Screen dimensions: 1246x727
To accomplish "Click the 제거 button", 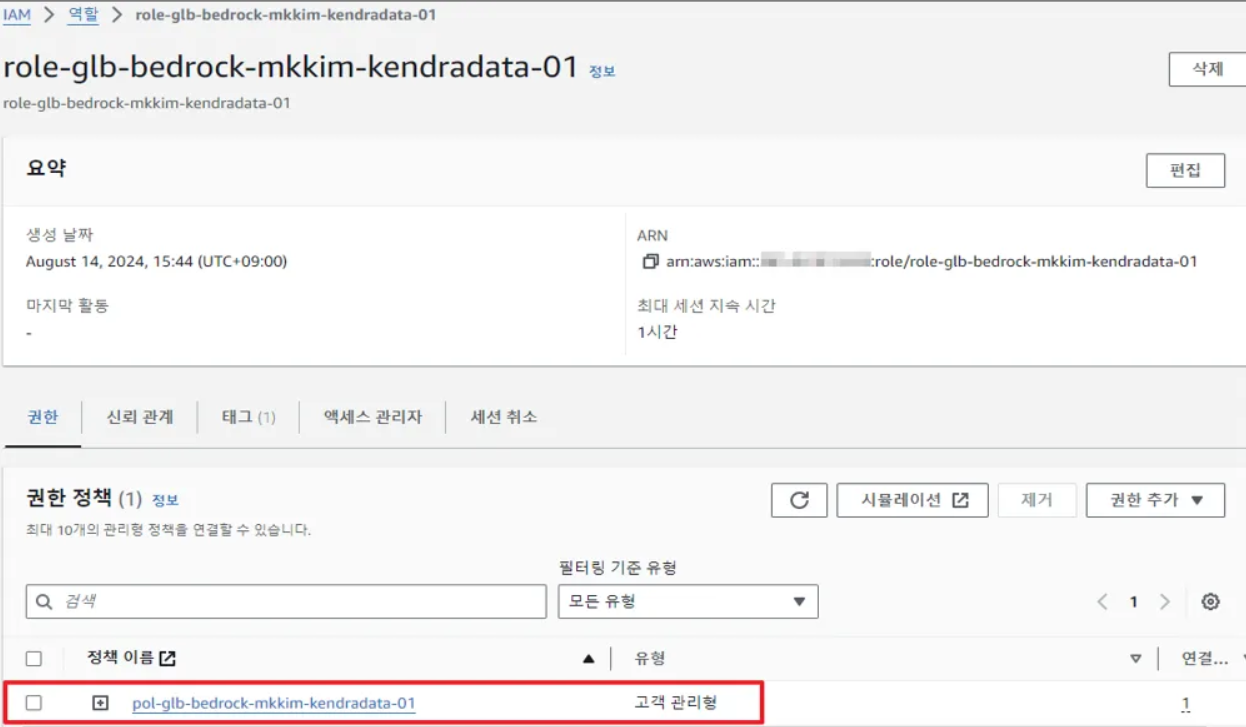I will click(x=1037, y=500).
